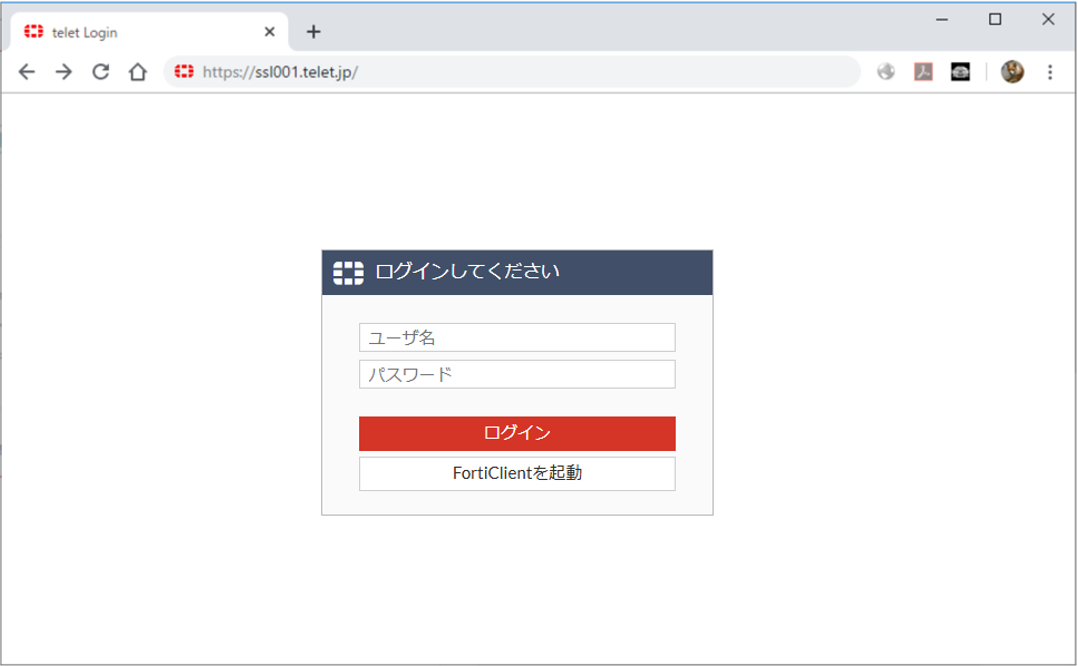Image resolution: width=1078 pixels, height=666 pixels.
Task: Click the red ログイン button
Action: click(x=517, y=433)
